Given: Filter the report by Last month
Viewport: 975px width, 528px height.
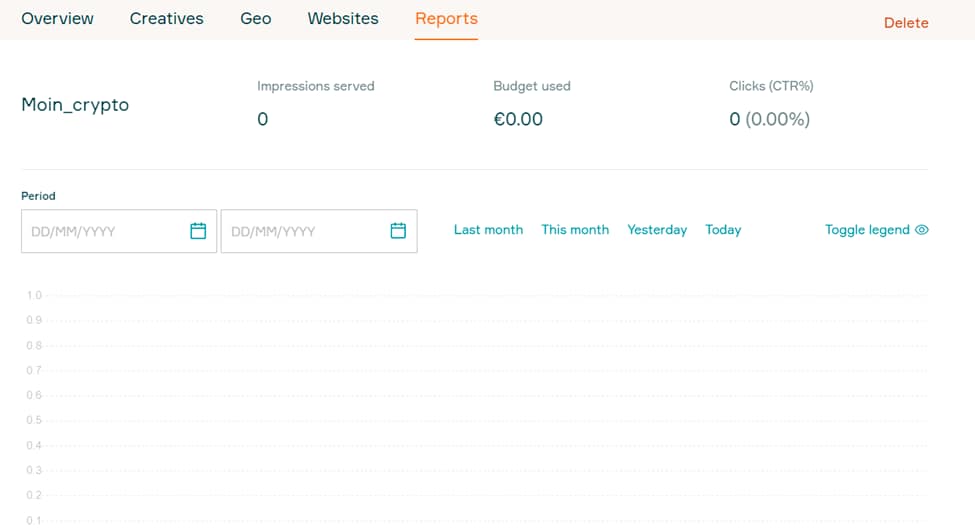Looking at the screenshot, I should click(488, 230).
